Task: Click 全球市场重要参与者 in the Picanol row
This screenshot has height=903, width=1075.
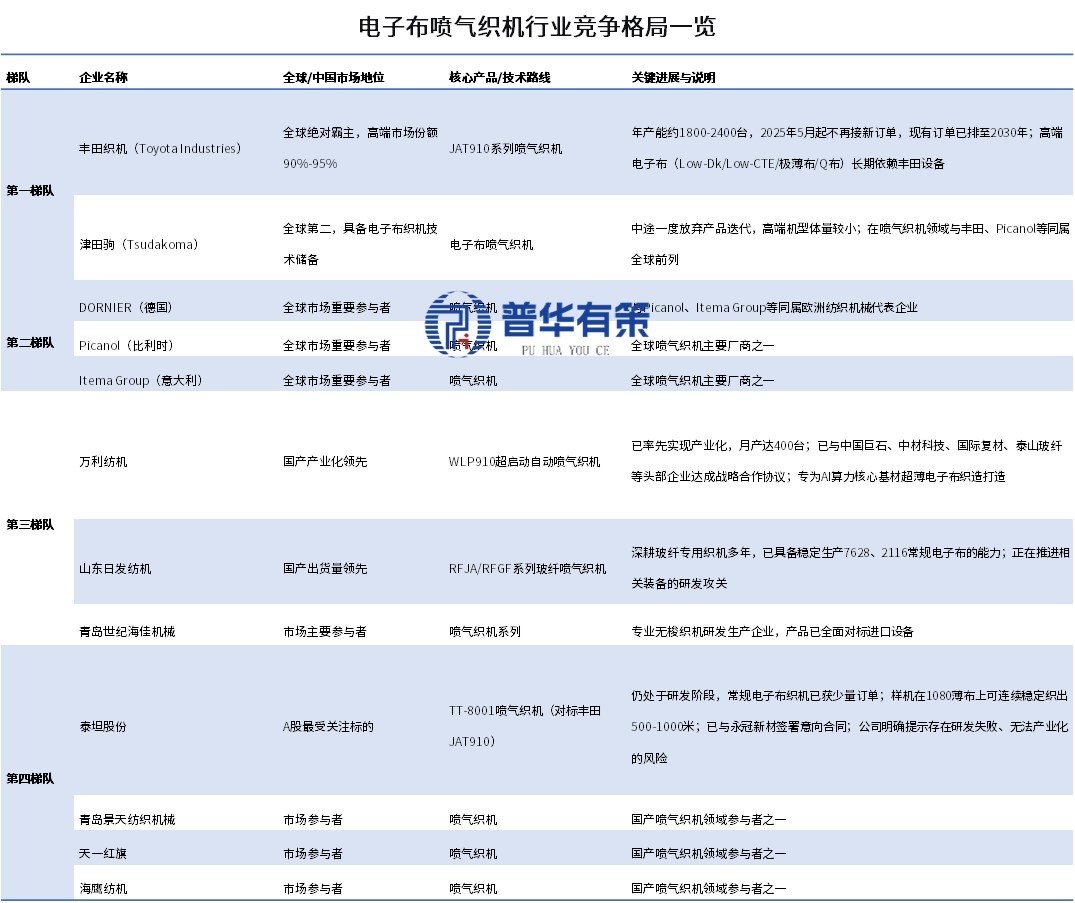Action: coord(337,346)
